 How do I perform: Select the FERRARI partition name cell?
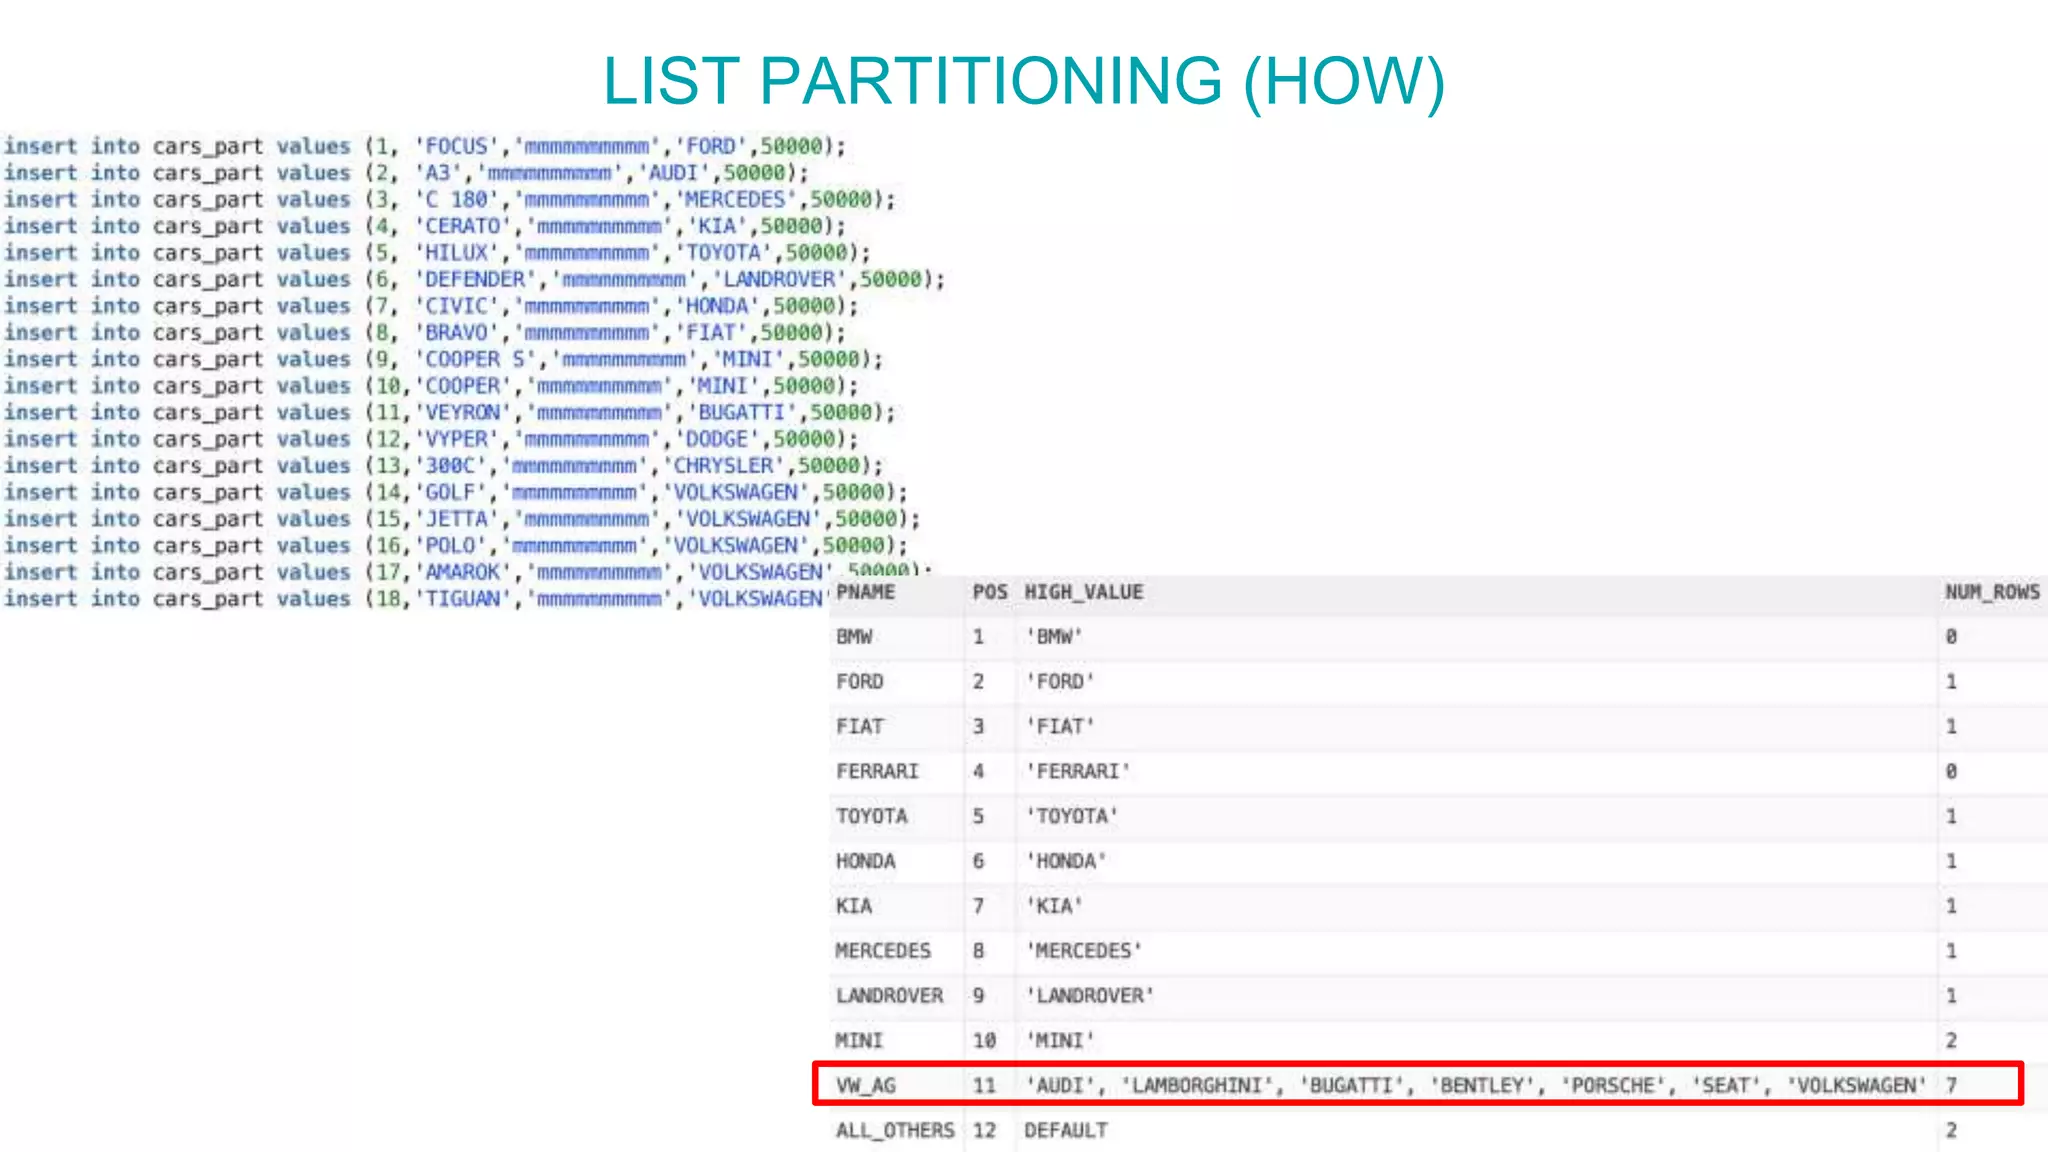(877, 771)
